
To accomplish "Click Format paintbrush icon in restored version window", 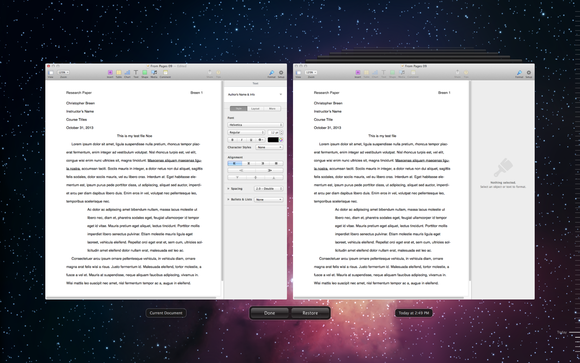I will click(519, 73).
